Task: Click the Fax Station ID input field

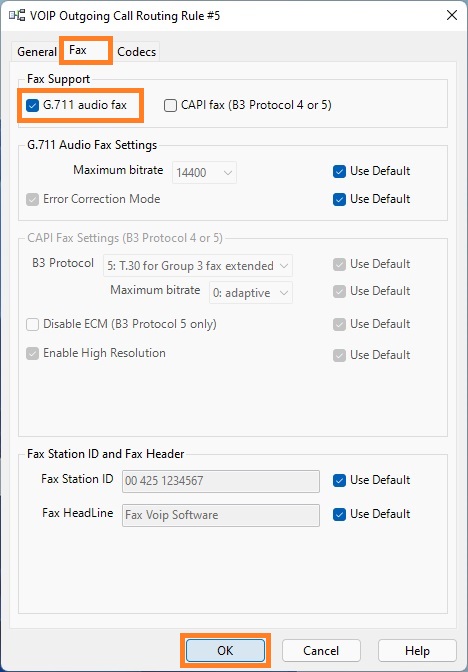Action: 221,481
